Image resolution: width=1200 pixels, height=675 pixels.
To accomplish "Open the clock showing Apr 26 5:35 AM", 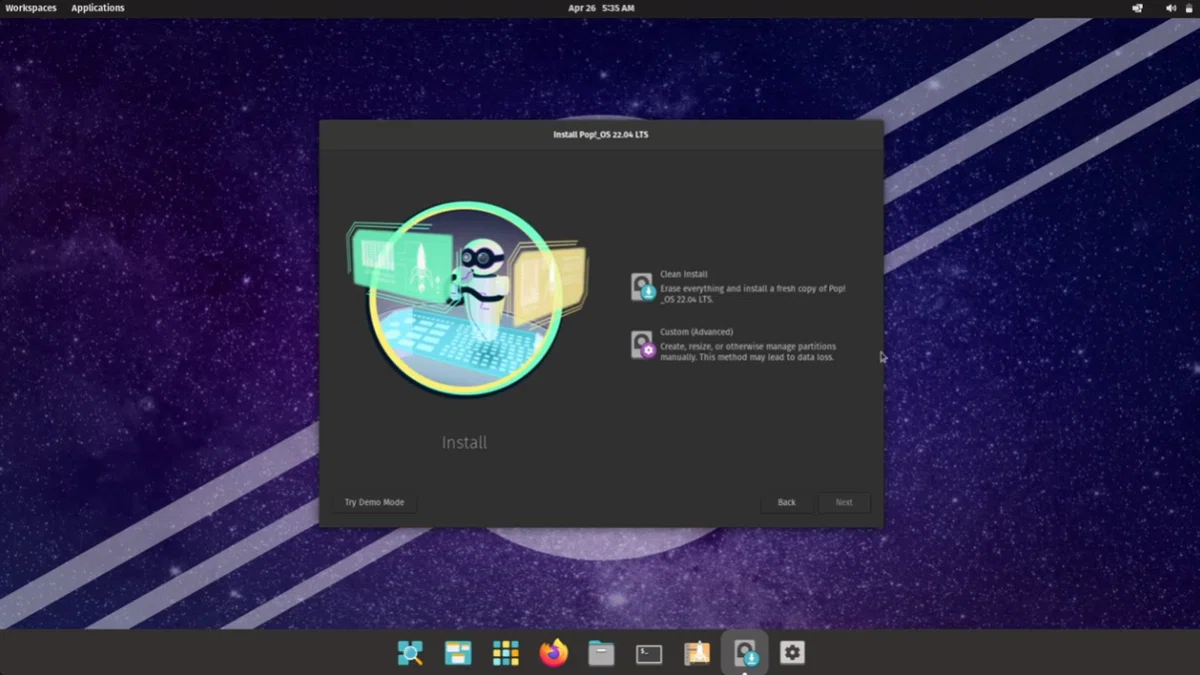I will (601, 8).
